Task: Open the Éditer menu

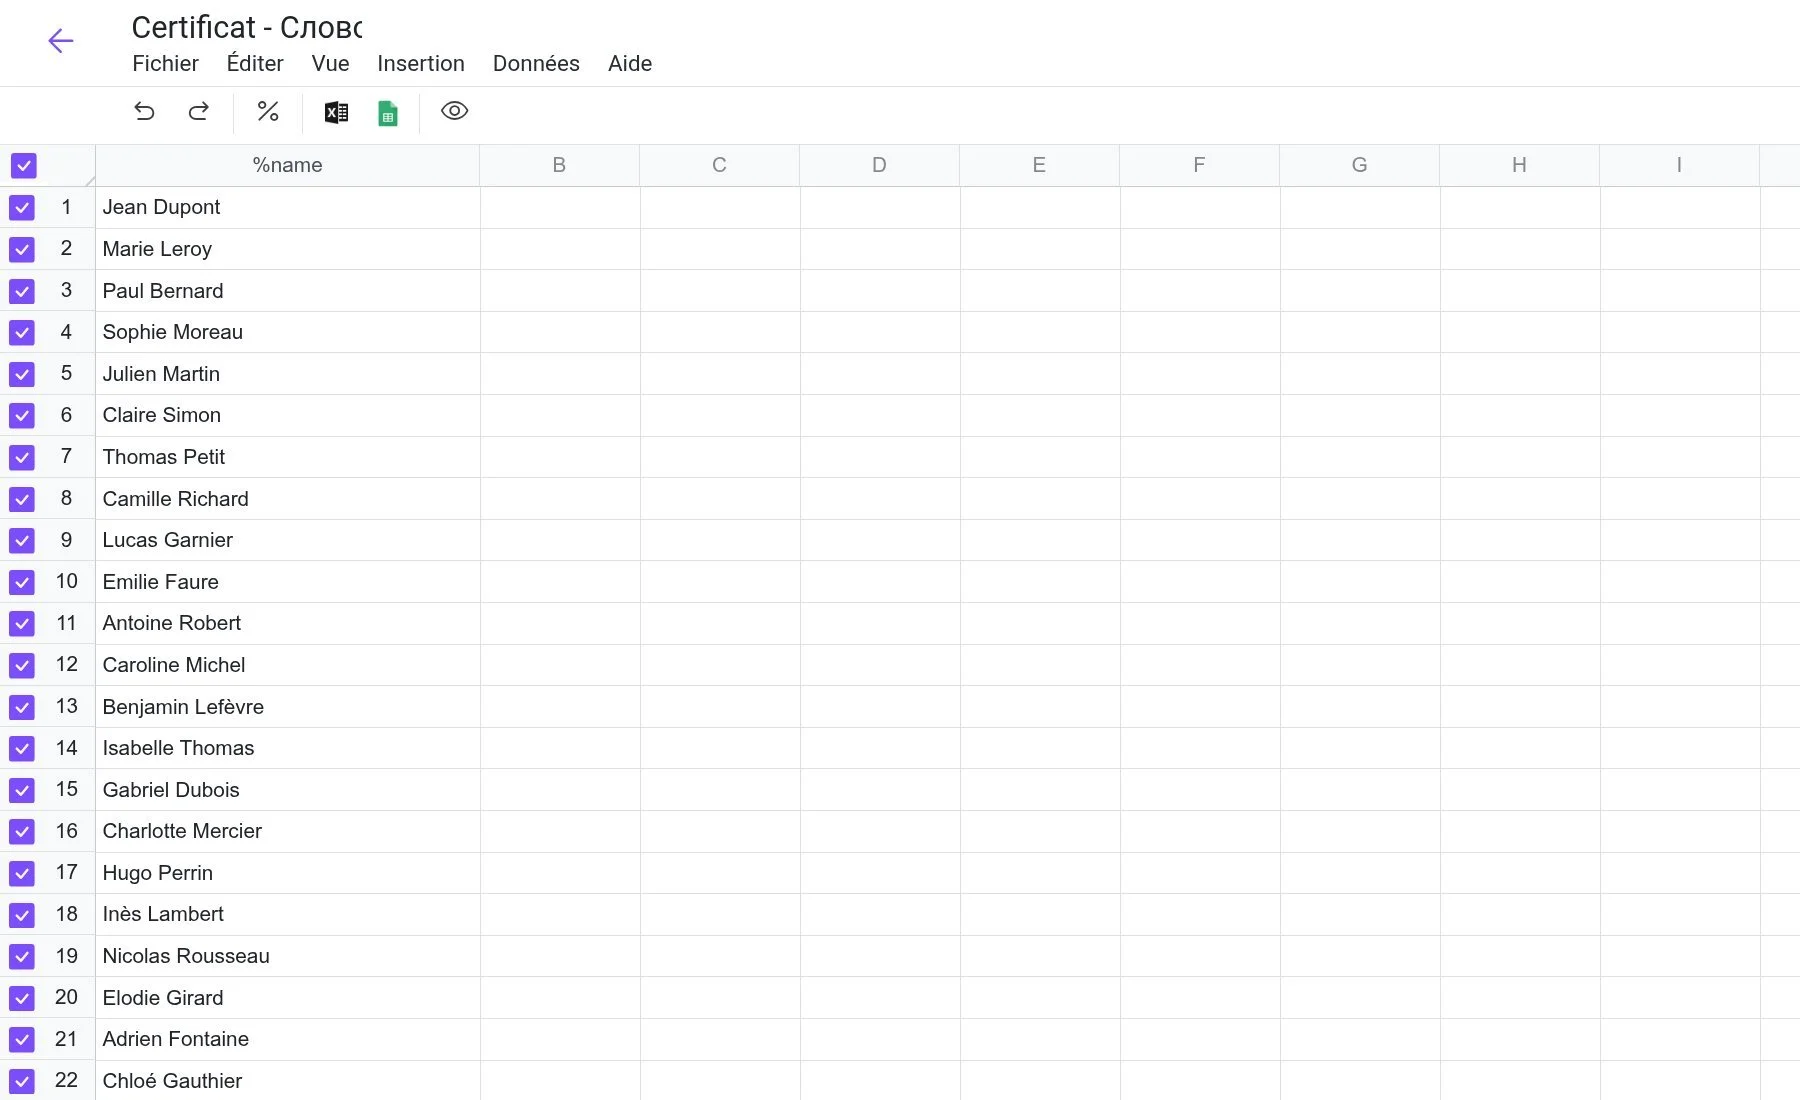Action: (255, 63)
